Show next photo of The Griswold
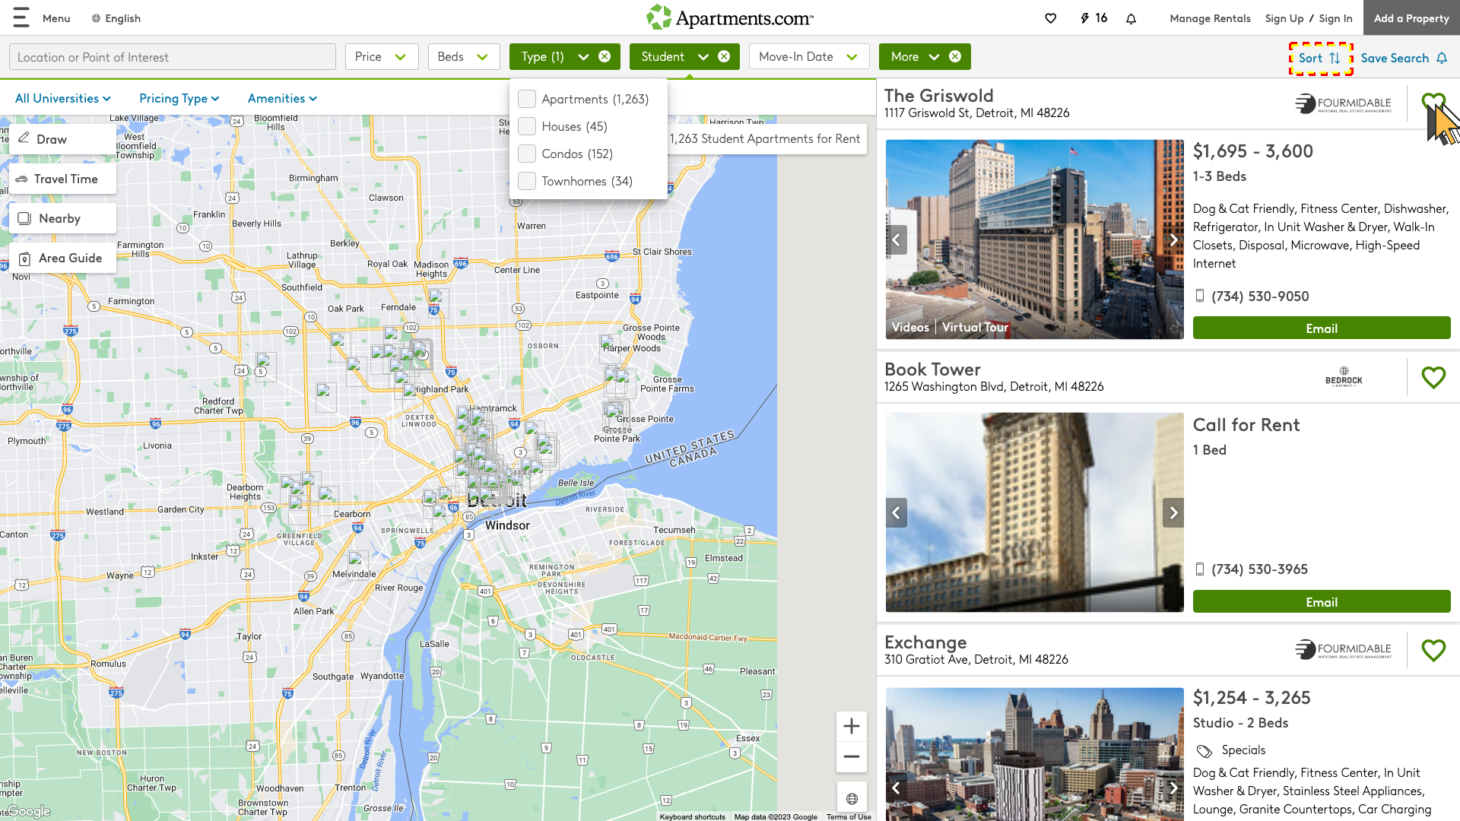 (1173, 240)
